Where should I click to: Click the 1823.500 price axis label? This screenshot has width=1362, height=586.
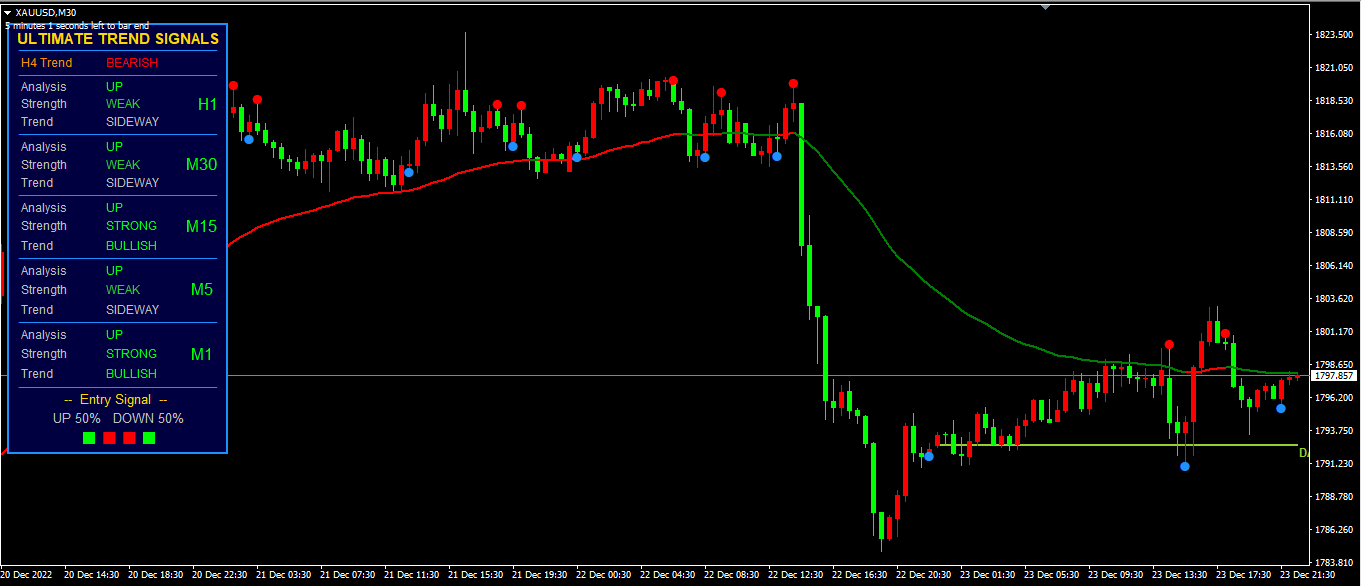pos(1335,35)
